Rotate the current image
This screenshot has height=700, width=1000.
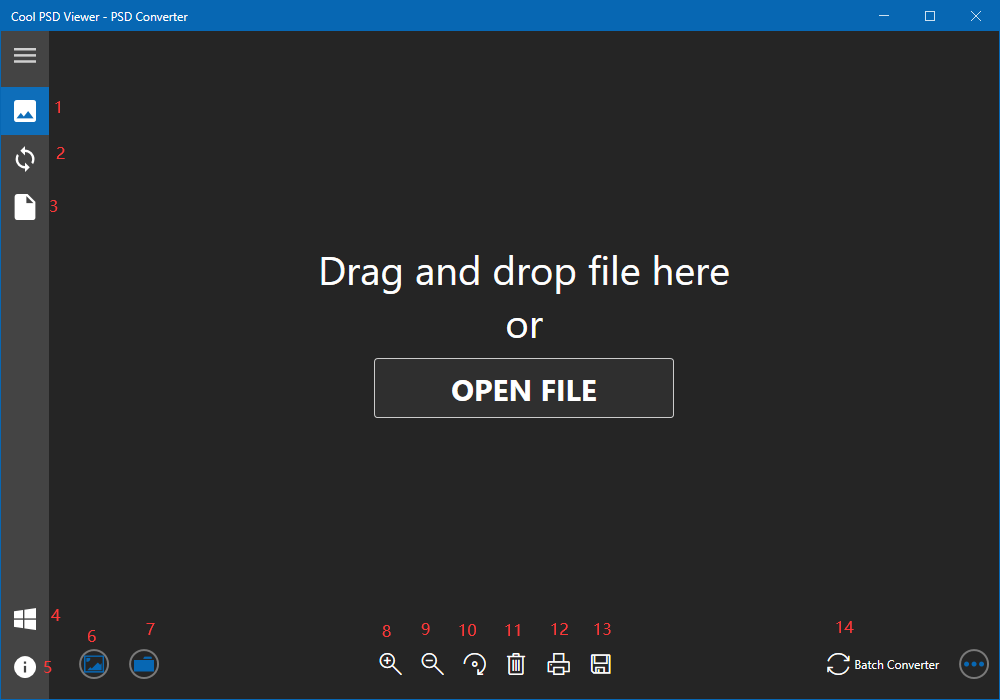coord(474,664)
